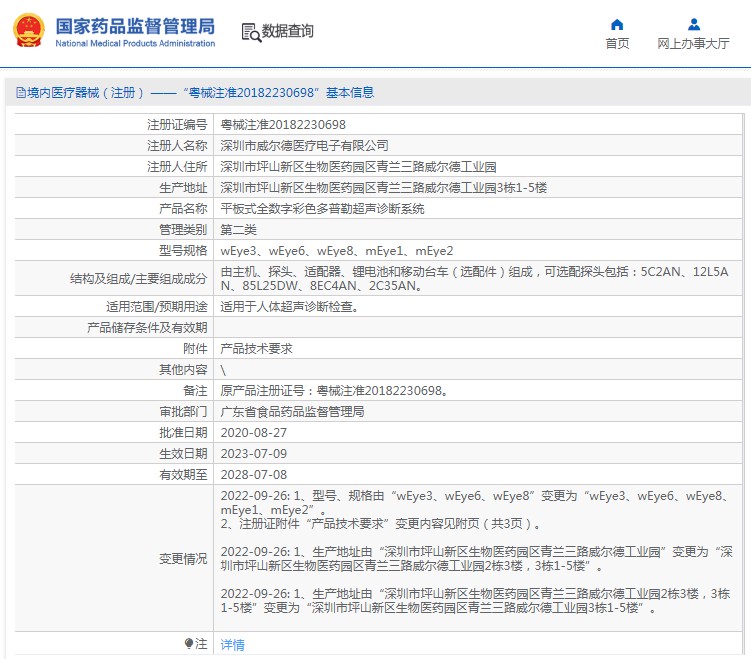Open the 网上办事大厅 menu item

[x=693, y=44]
